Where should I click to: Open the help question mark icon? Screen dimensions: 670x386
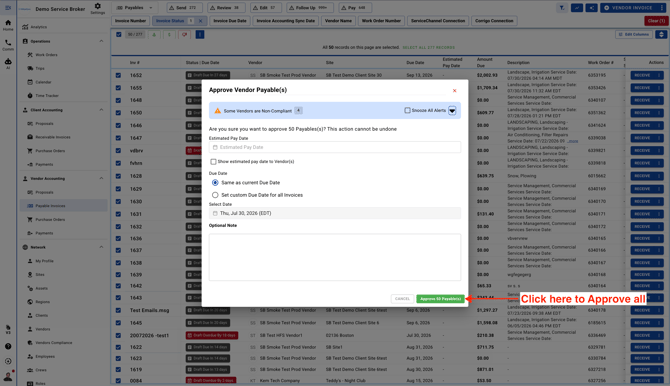coord(8,346)
